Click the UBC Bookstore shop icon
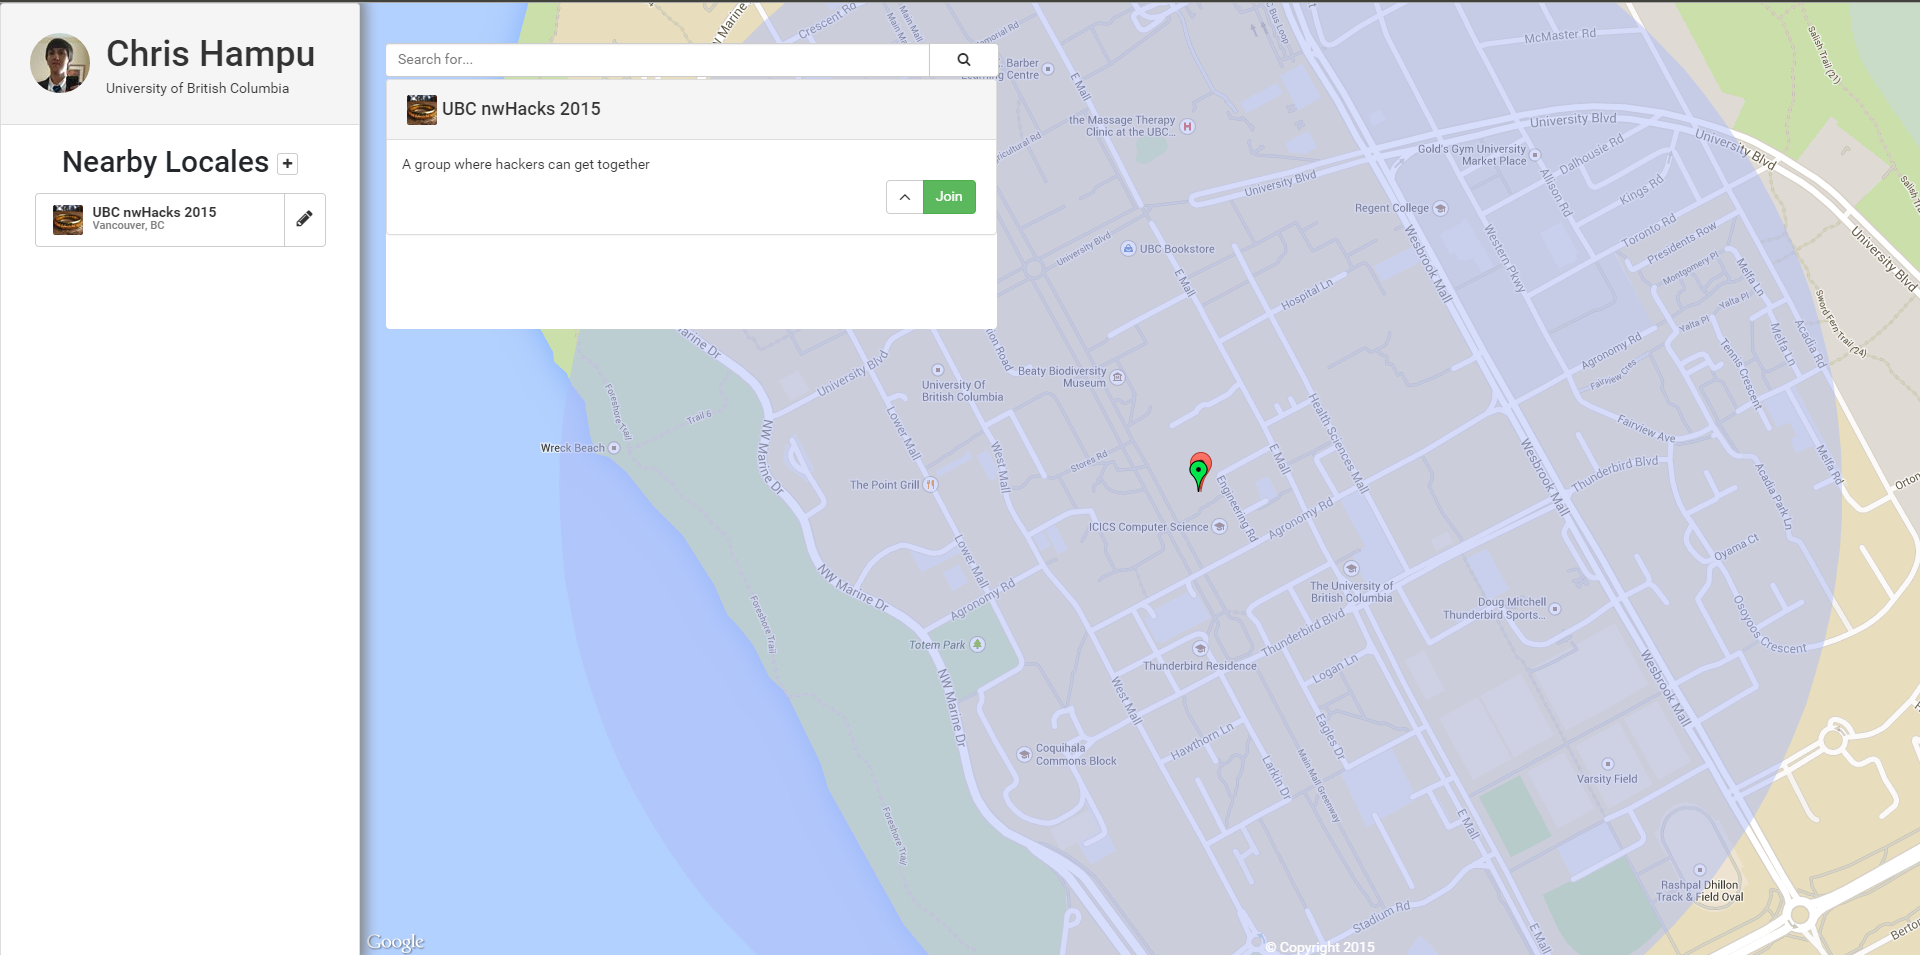 [1128, 249]
